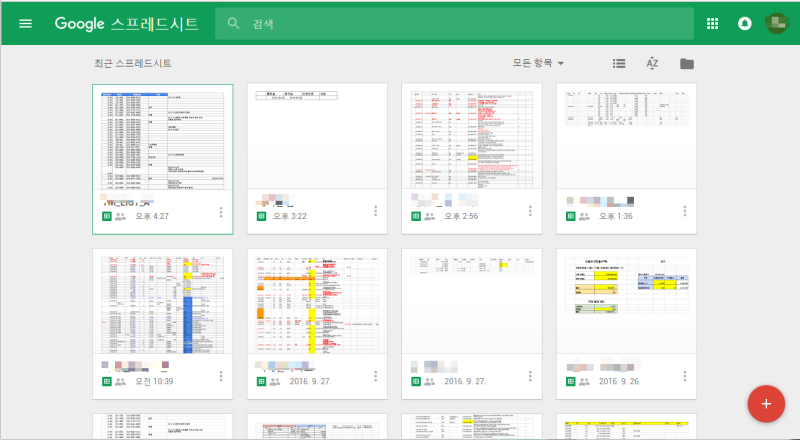This screenshot has height=440, width=800.
Task: Click shared people icon on 오후 1:36 card
Action: [x=584, y=216]
